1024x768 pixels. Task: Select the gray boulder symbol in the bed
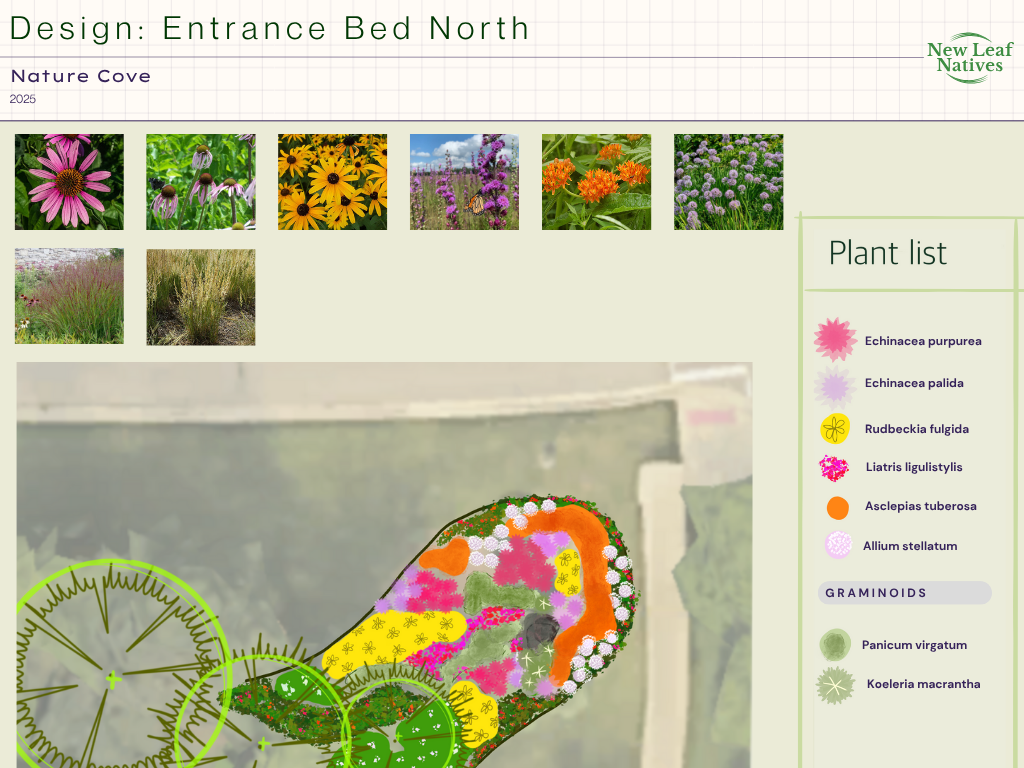pyautogui.click(x=540, y=630)
